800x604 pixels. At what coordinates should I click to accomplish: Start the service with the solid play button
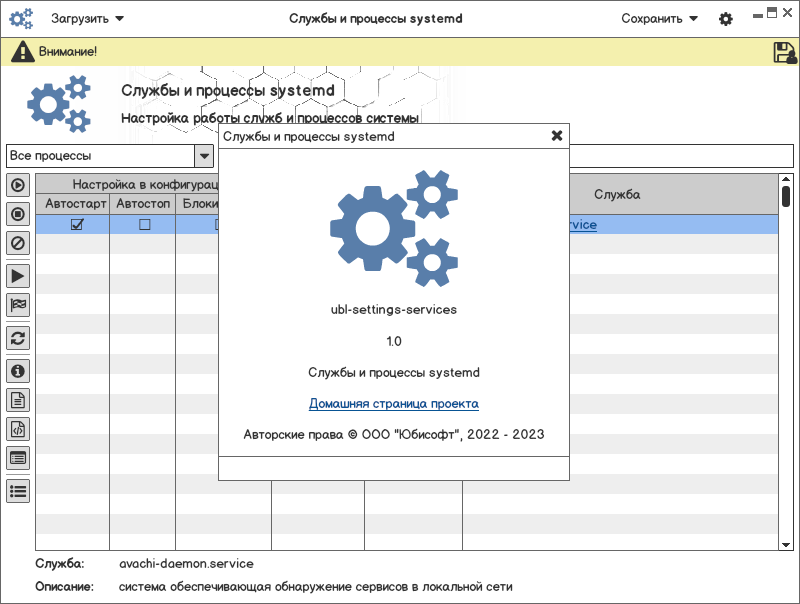point(18,275)
